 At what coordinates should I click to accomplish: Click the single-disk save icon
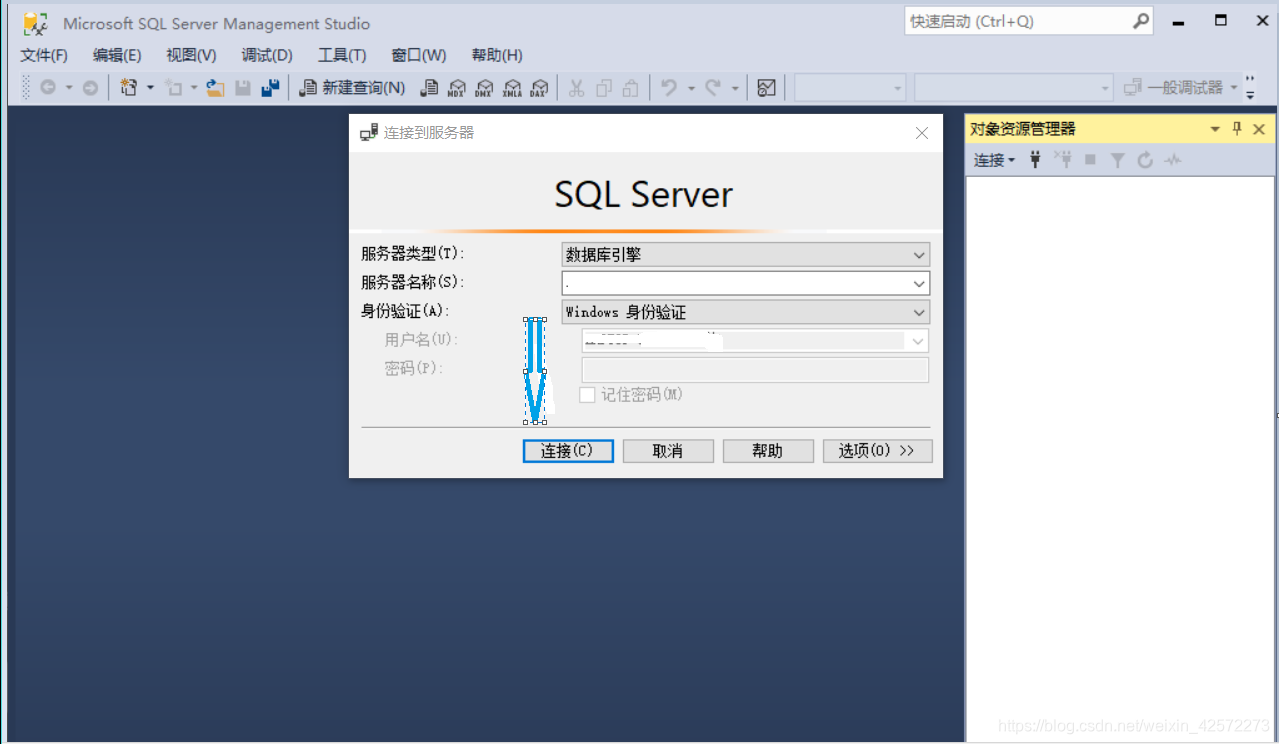click(242, 88)
